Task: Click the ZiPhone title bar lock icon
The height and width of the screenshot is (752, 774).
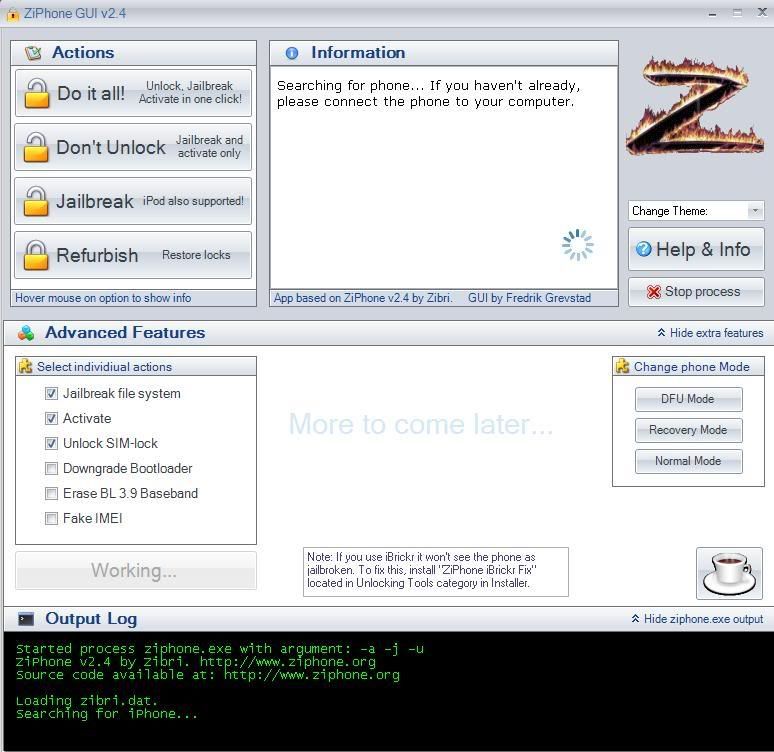Action: coord(12,14)
